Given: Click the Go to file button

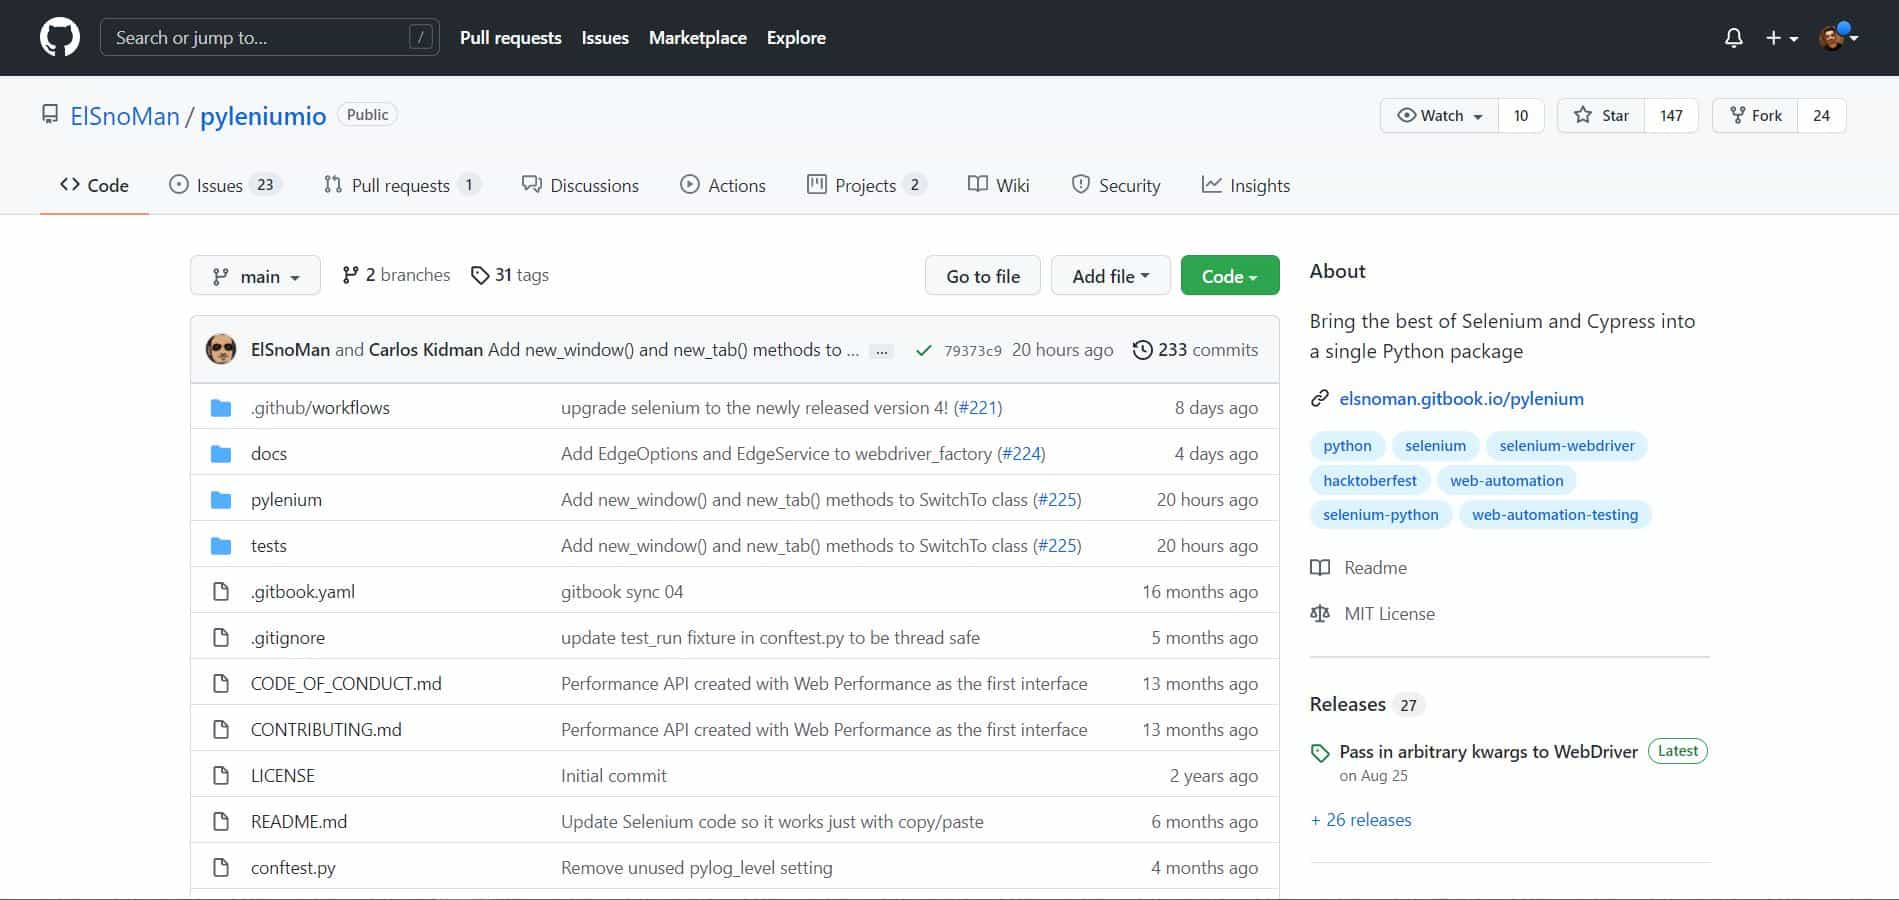Looking at the screenshot, I should [983, 276].
